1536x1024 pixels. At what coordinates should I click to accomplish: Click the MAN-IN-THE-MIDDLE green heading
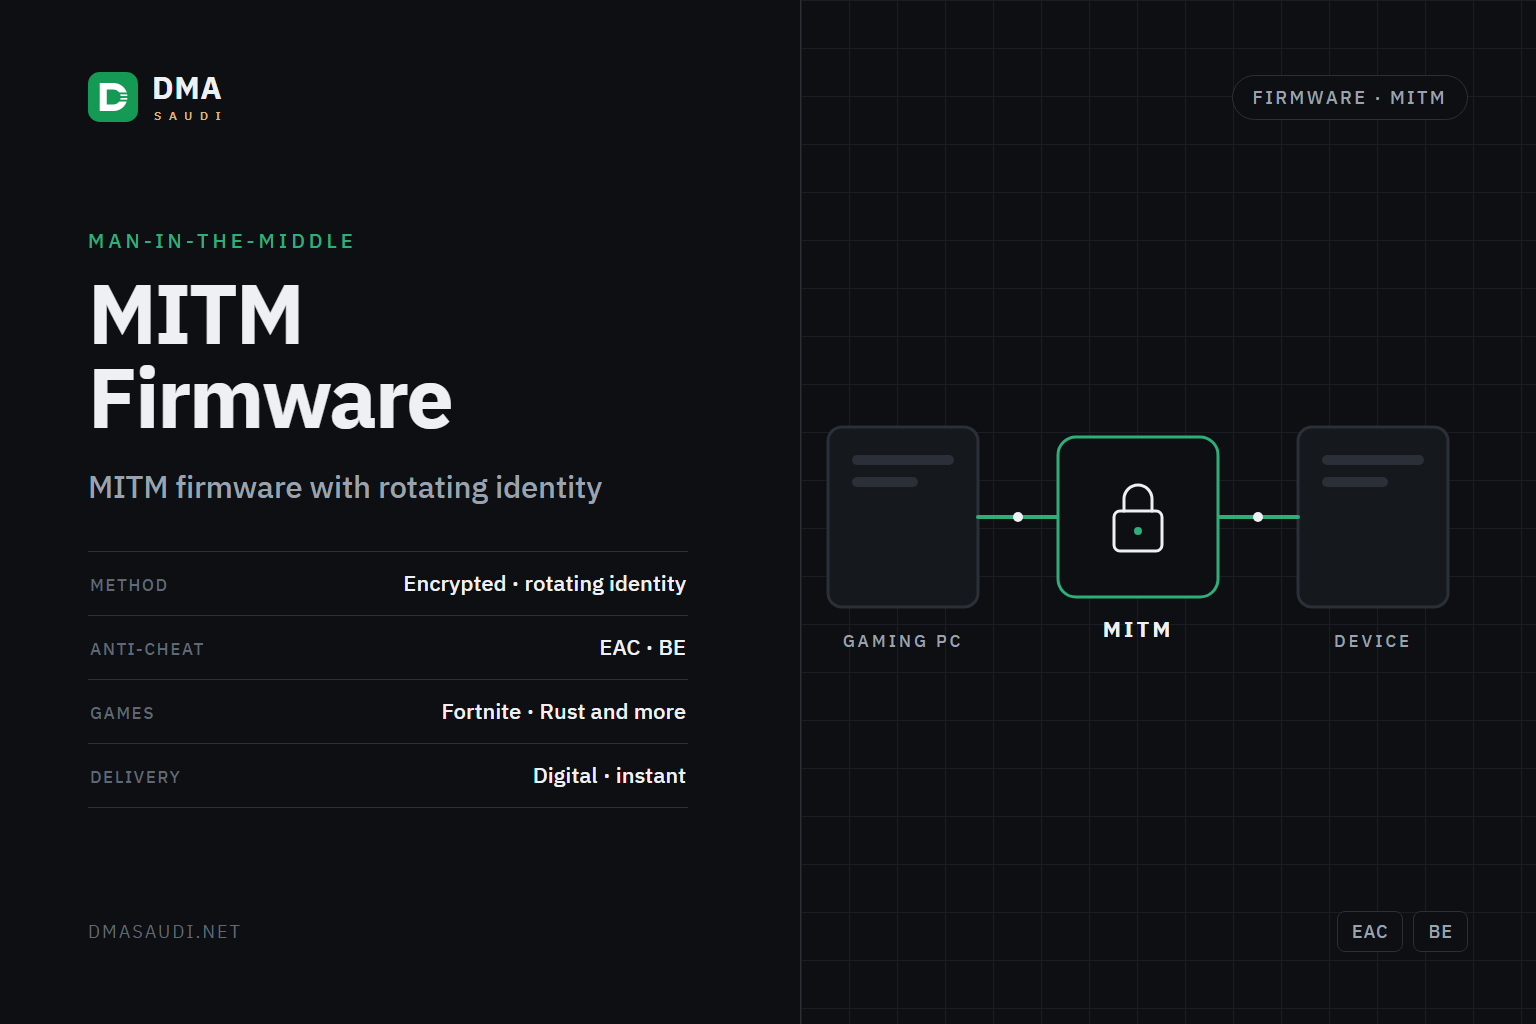(221, 241)
